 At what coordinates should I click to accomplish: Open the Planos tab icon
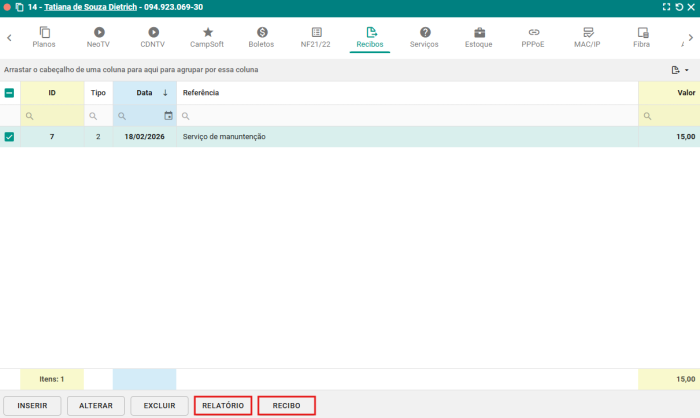[x=44, y=33]
